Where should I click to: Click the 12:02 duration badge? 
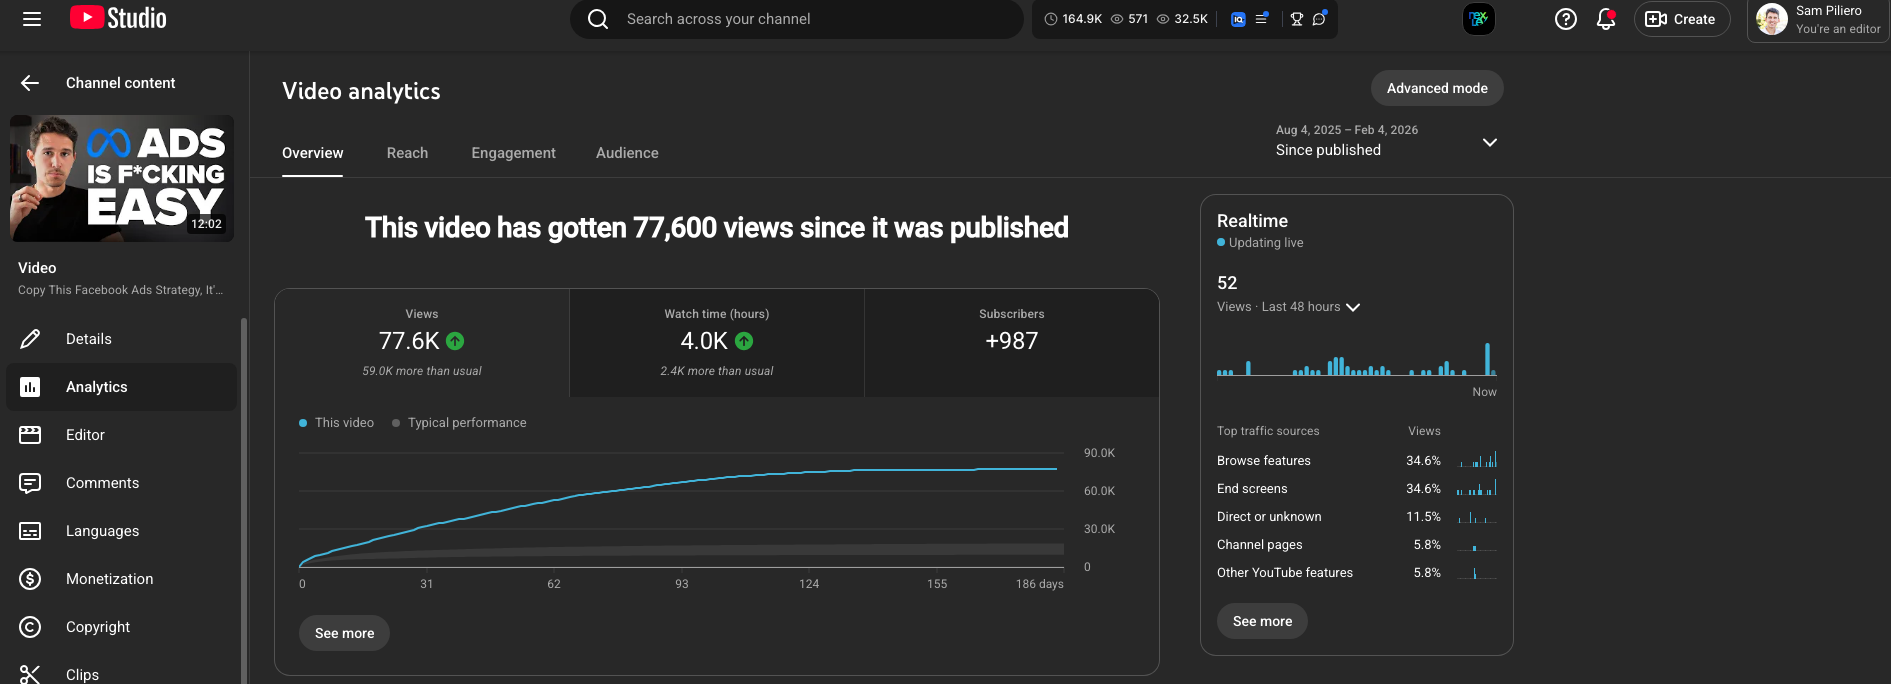coord(207,224)
